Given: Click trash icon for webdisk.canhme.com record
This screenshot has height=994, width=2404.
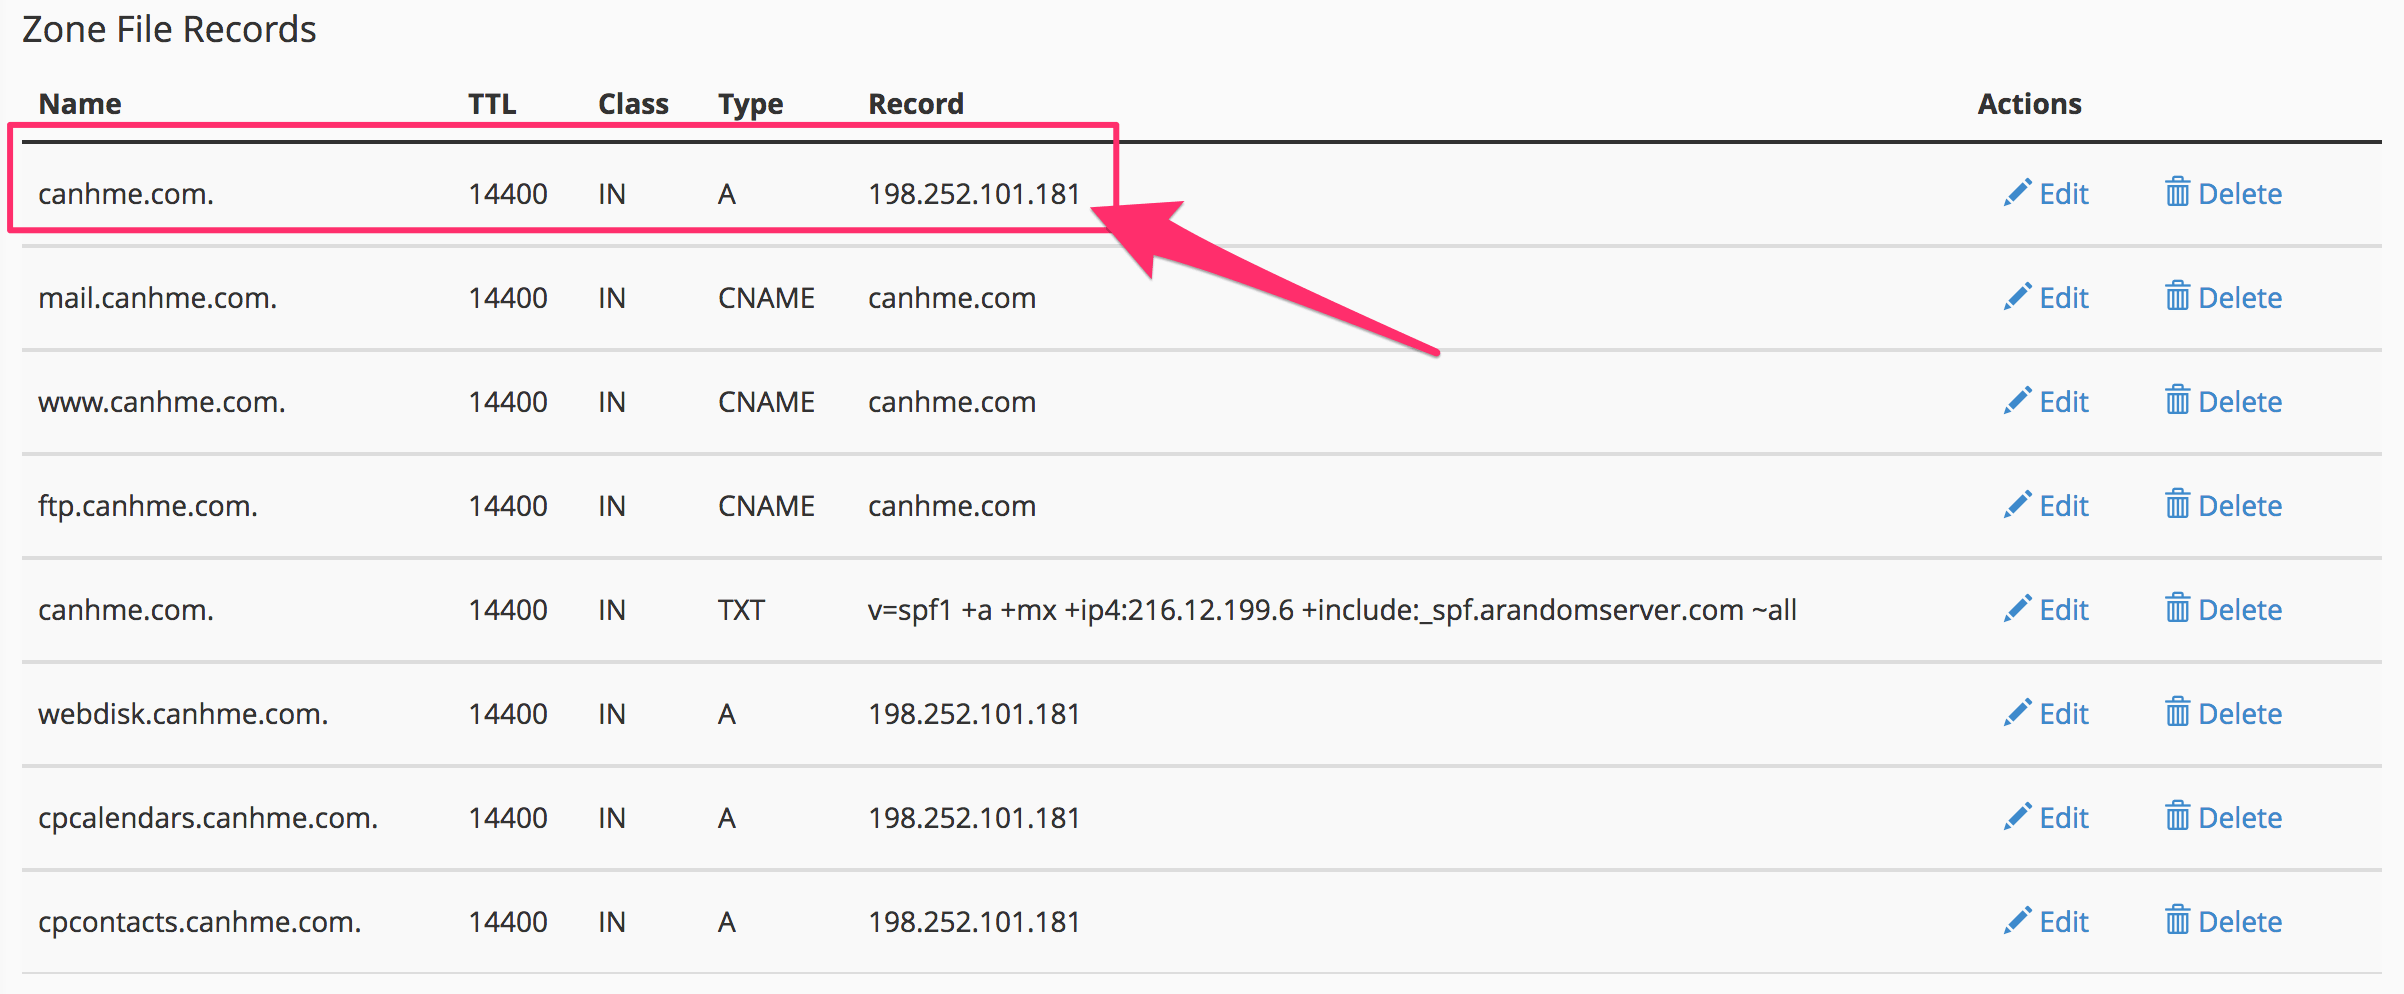Looking at the screenshot, I should (x=2177, y=713).
